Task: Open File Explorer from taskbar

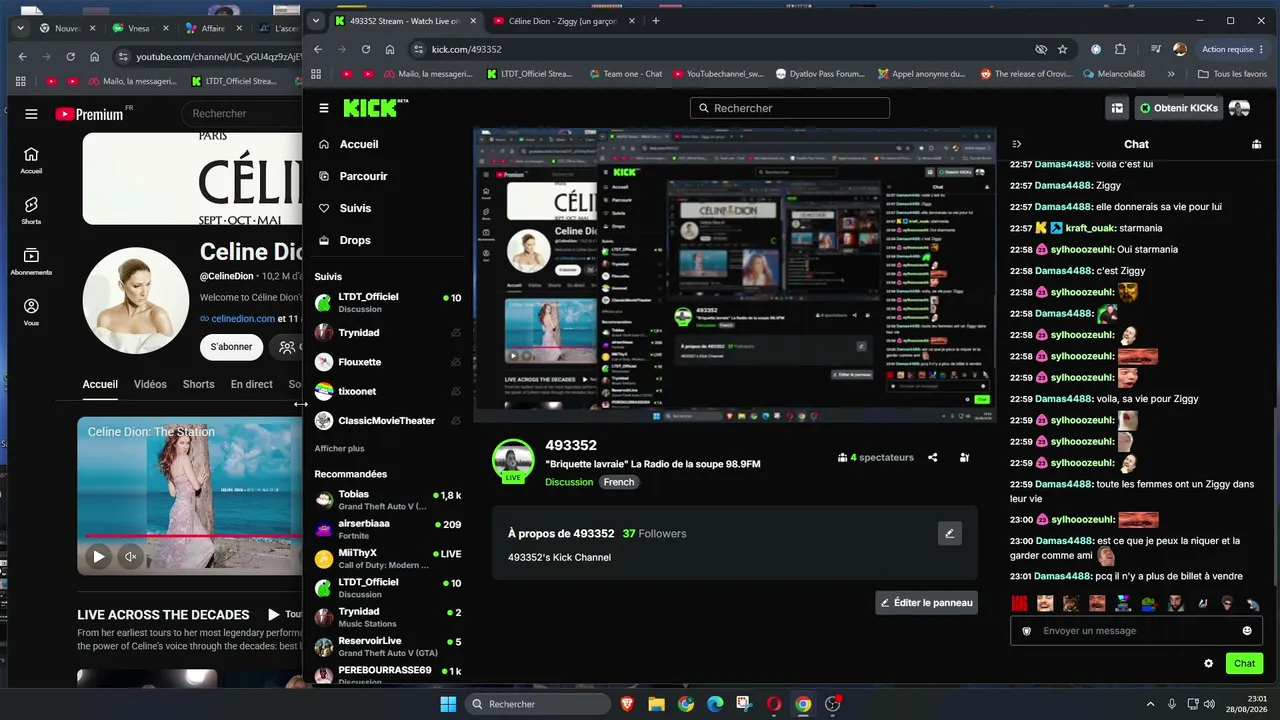Action: (x=656, y=704)
